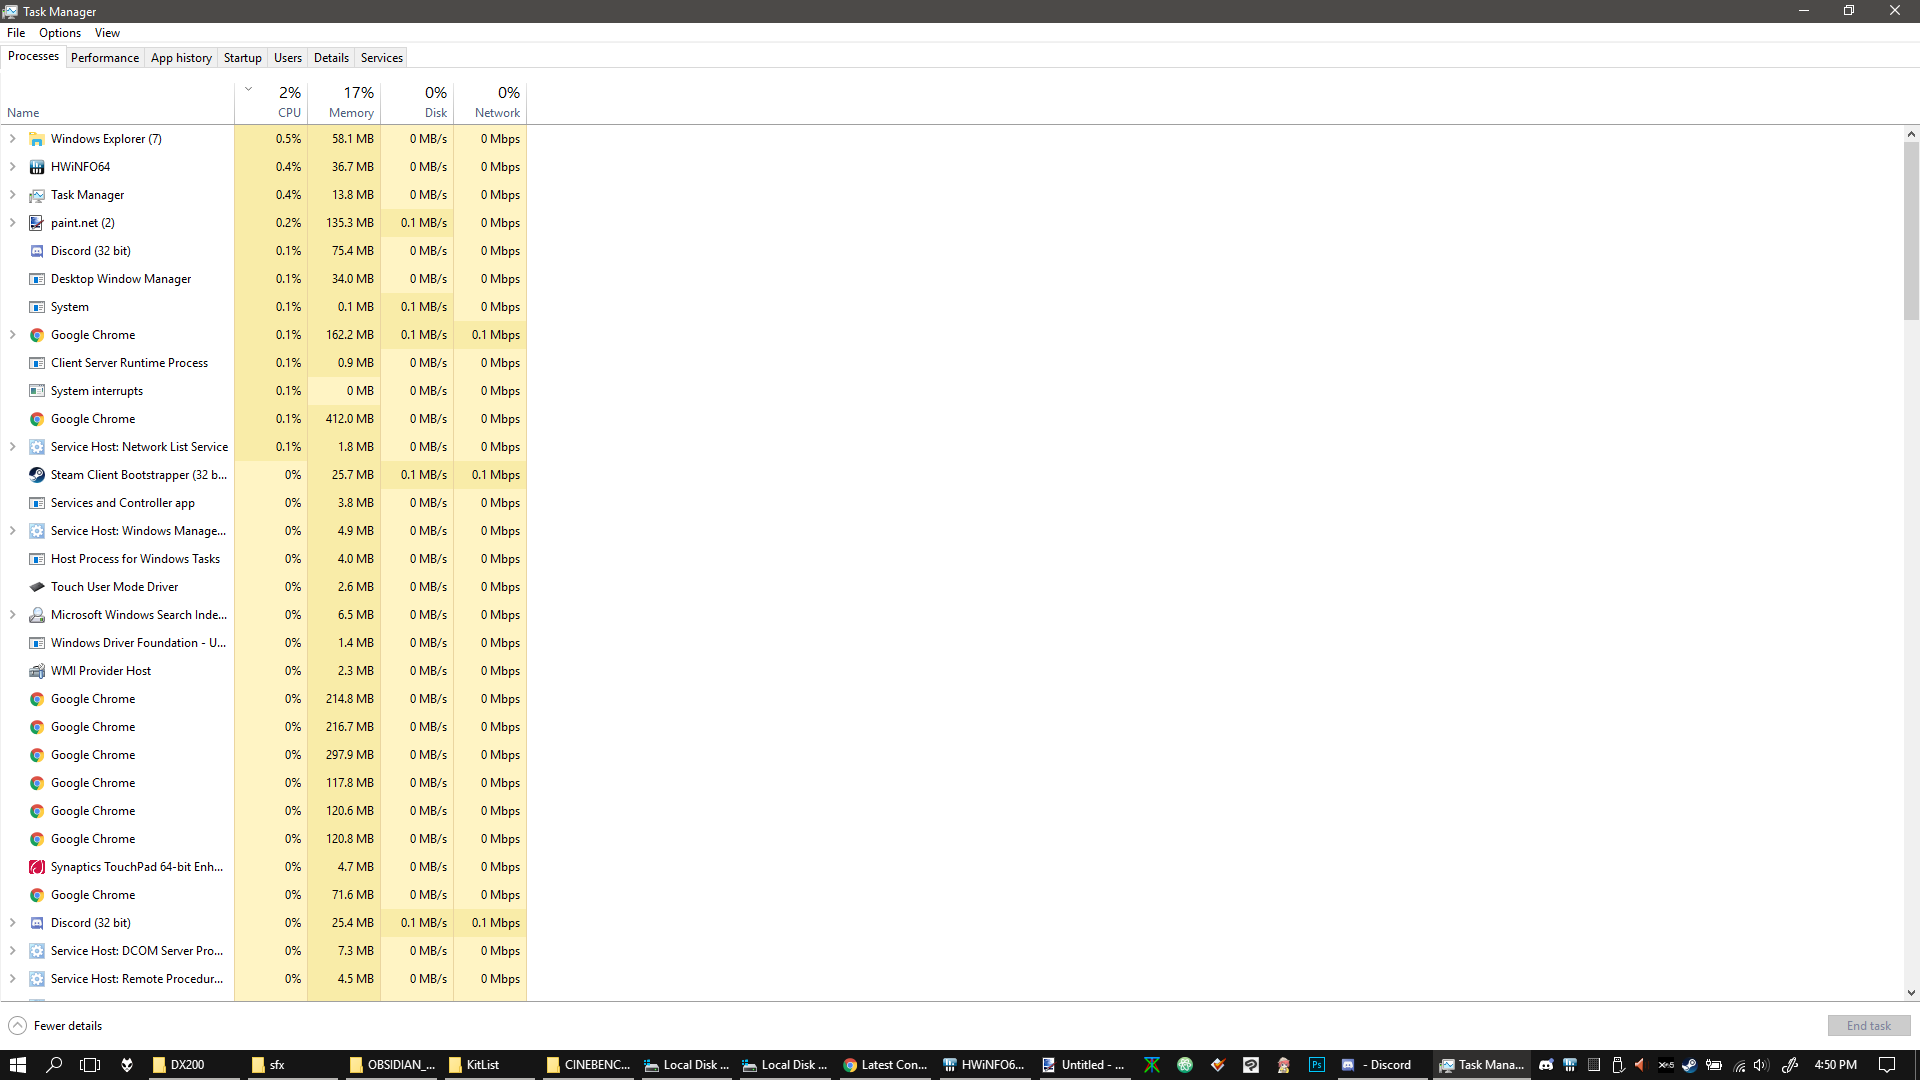The width and height of the screenshot is (1920, 1080).
Task: Open the Details tab
Action: pos(331,58)
